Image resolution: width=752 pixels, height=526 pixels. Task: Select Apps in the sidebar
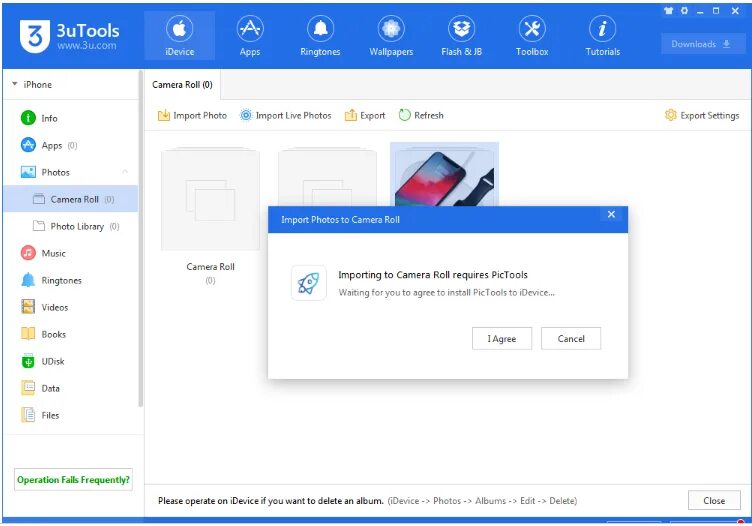click(x=70, y=145)
